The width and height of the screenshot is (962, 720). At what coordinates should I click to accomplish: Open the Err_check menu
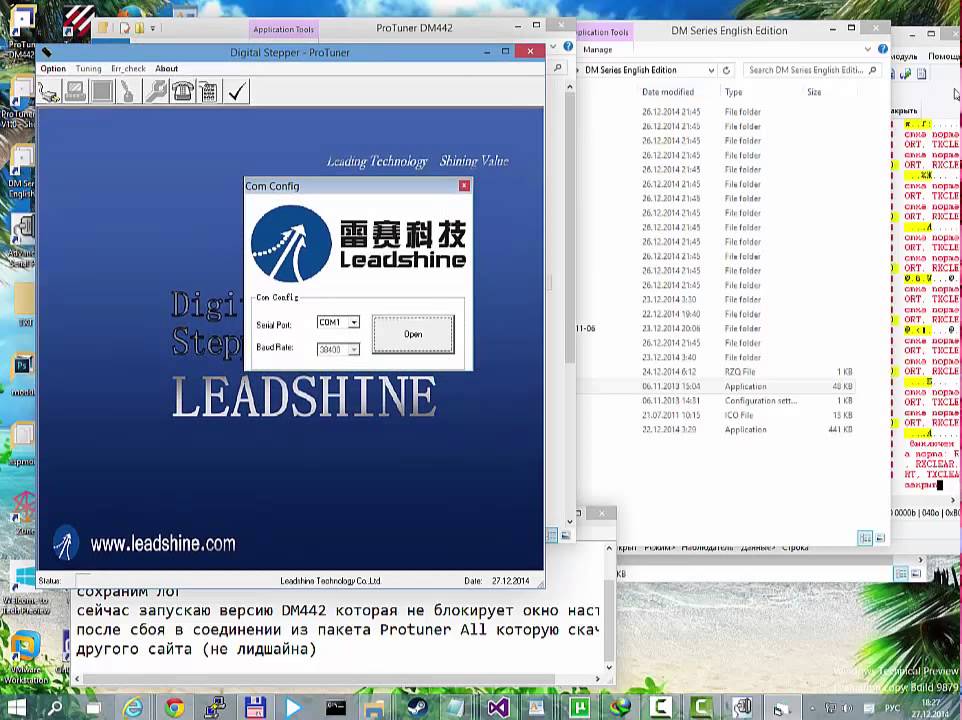pyautogui.click(x=128, y=69)
